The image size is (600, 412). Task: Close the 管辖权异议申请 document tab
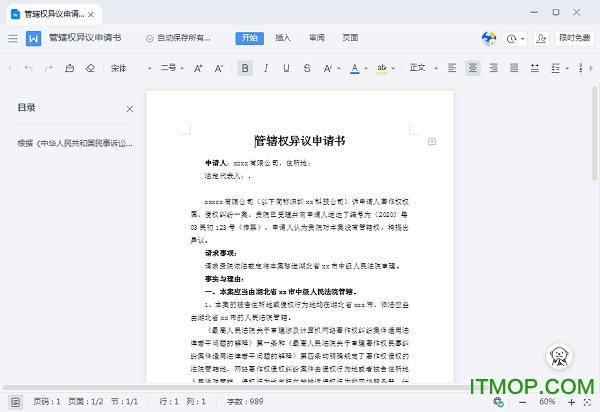click(91, 15)
